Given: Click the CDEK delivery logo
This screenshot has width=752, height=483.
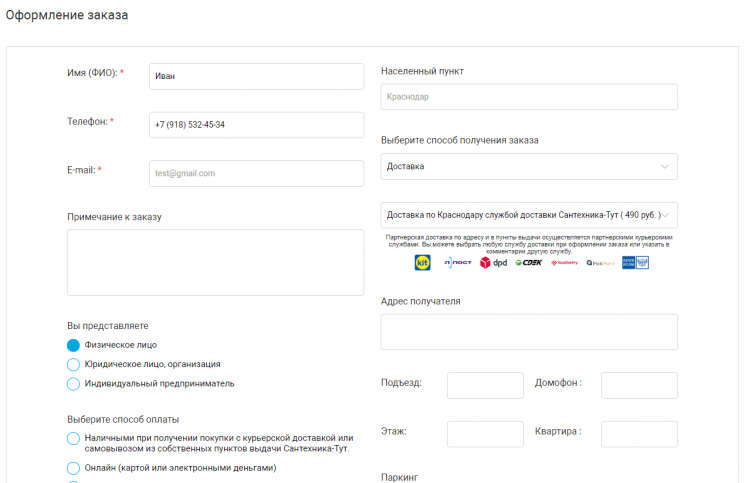Looking at the screenshot, I should click(x=529, y=263).
